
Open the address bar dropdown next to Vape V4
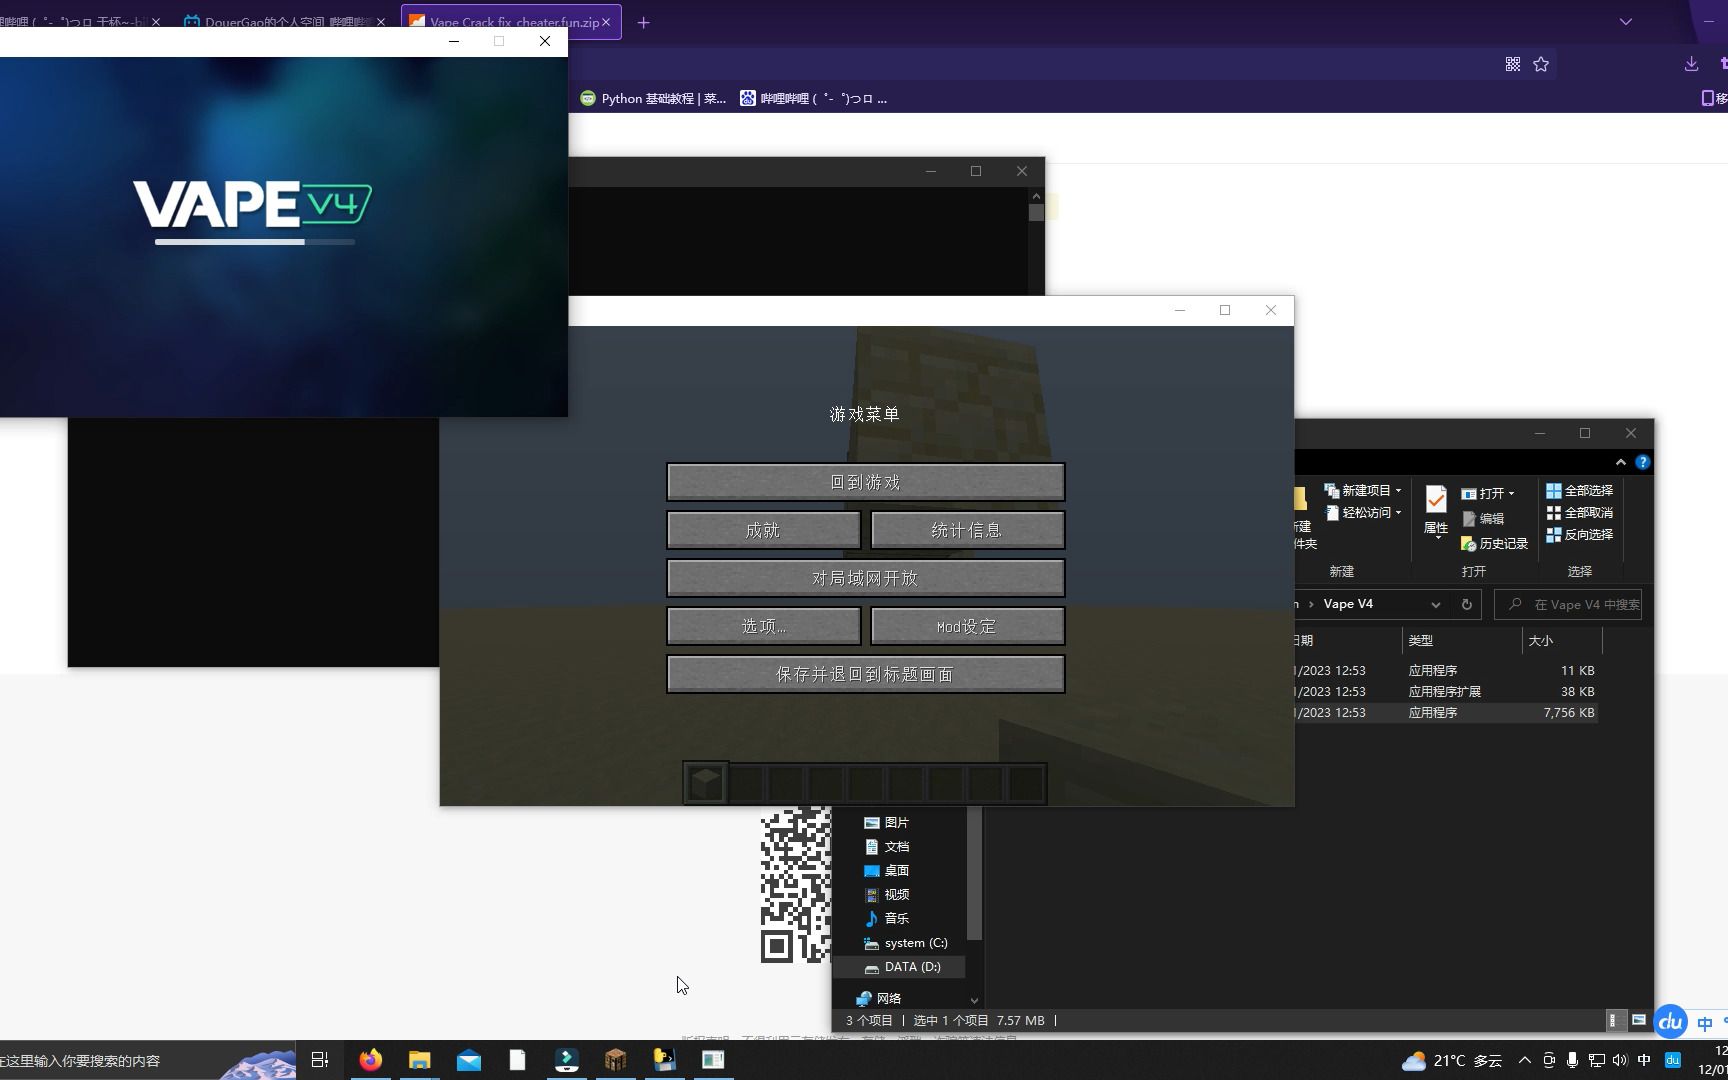(1436, 604)
